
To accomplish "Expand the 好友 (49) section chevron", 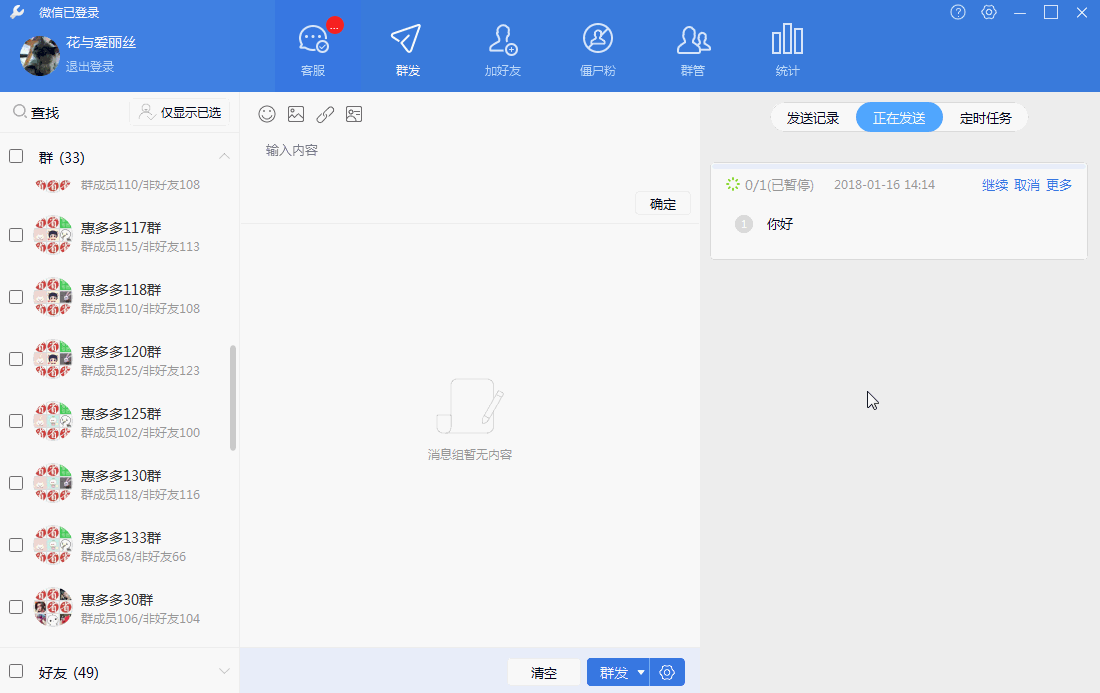I will tap(224, 671).
